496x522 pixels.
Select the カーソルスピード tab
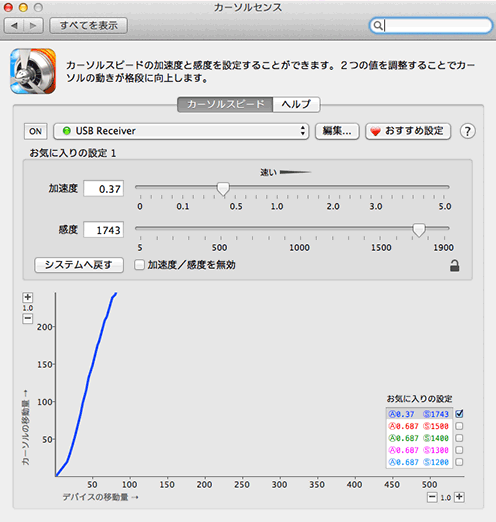coord(225,104)
